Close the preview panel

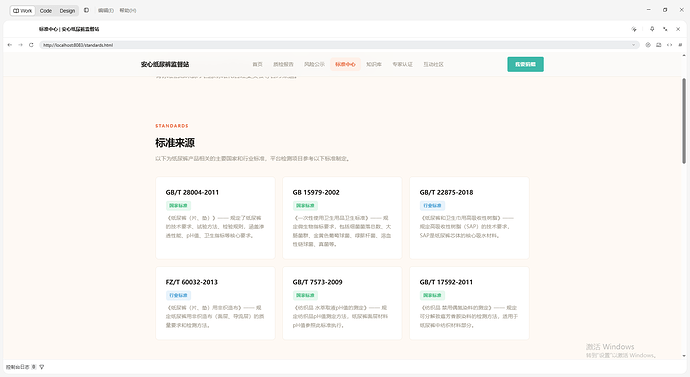(x=678, y=29)
